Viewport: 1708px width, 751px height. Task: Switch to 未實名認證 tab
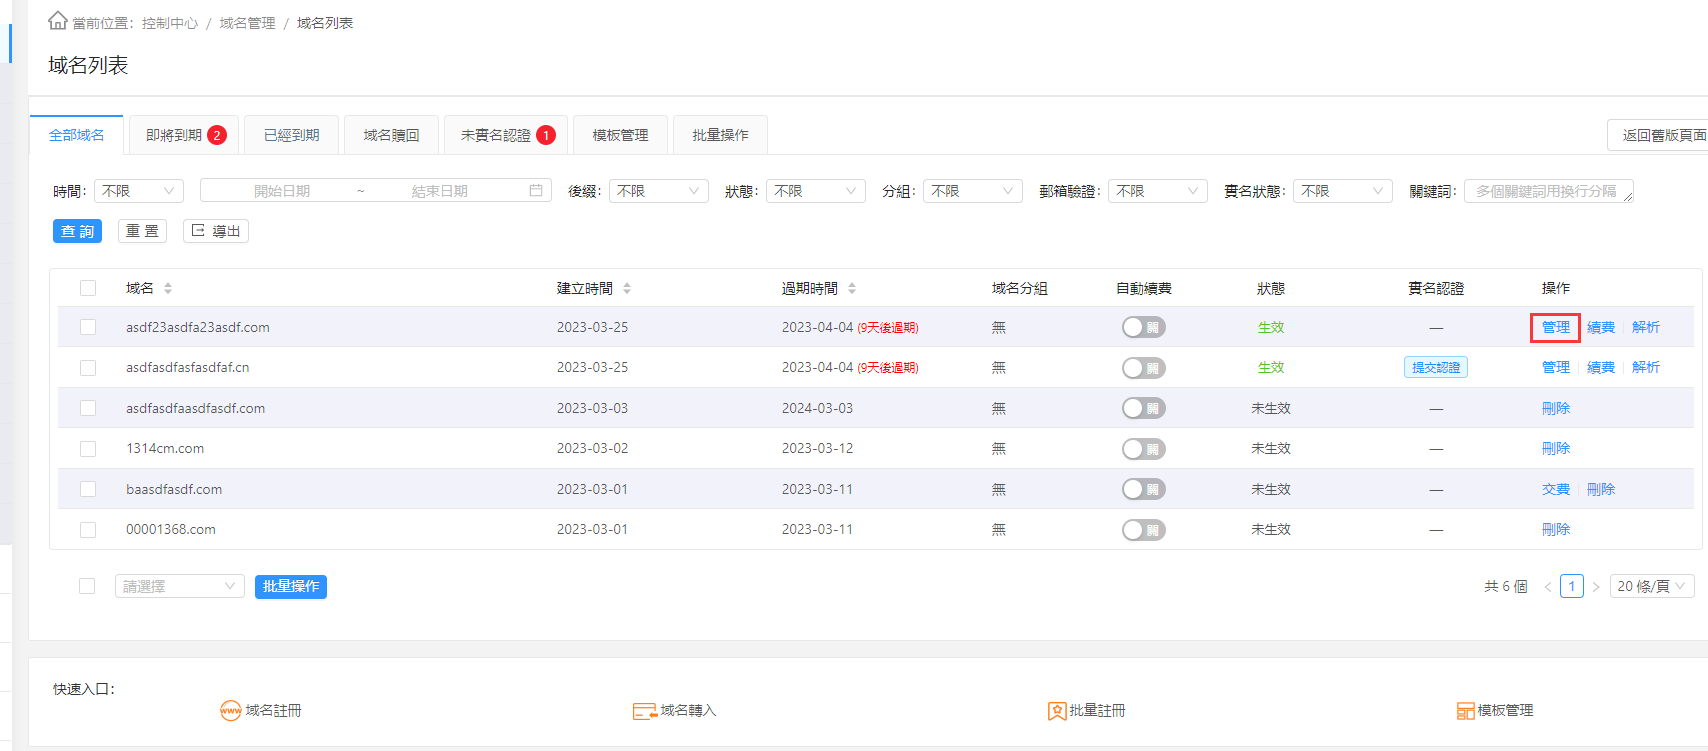click(x=506, y=135)
